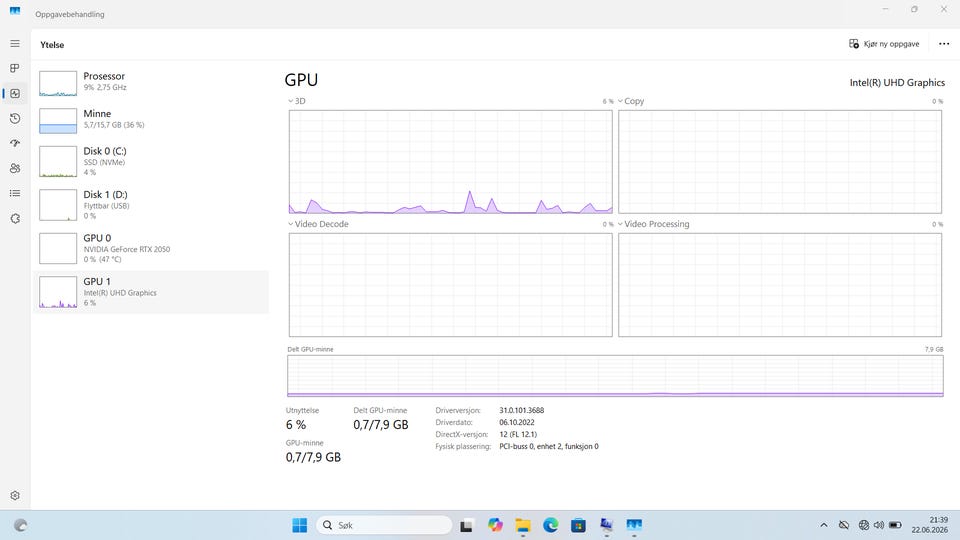Click the Delt GPU-minne graph
The width and height of the screenshot is (960, 540).
615,376
